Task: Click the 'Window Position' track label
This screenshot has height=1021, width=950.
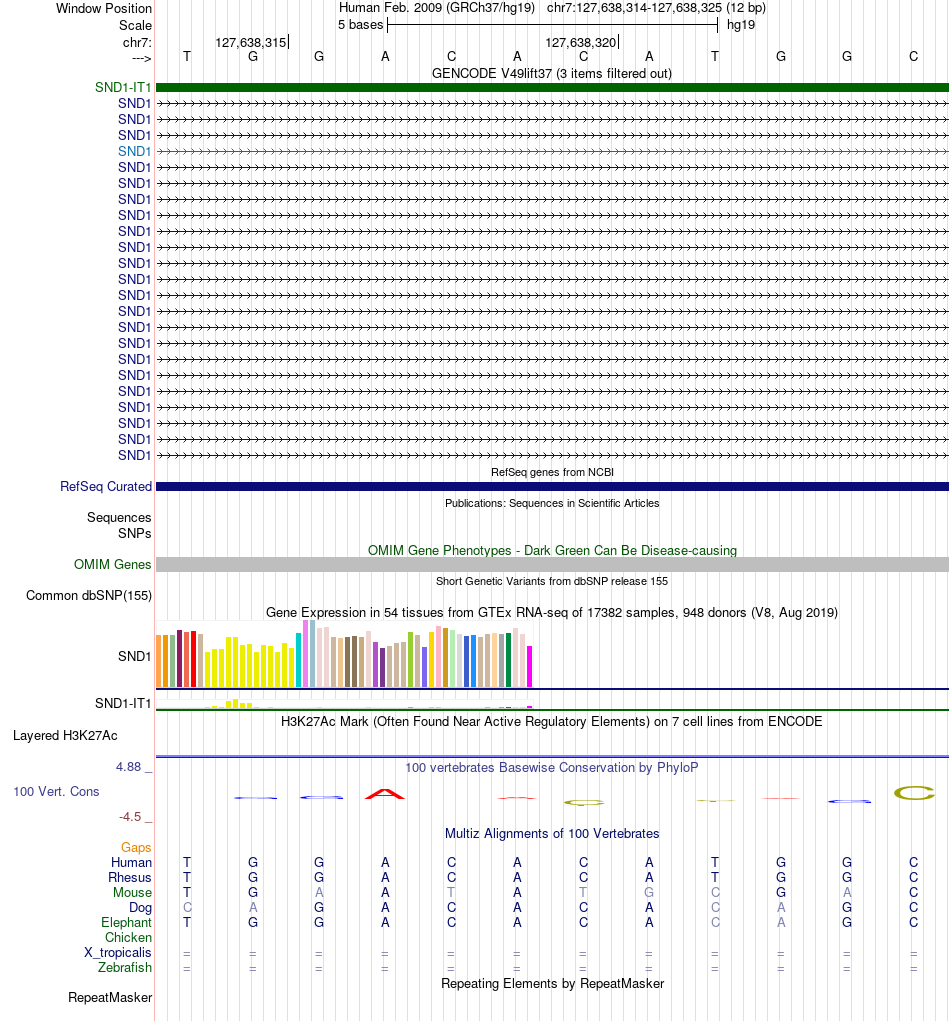Action: click(104, 8)
